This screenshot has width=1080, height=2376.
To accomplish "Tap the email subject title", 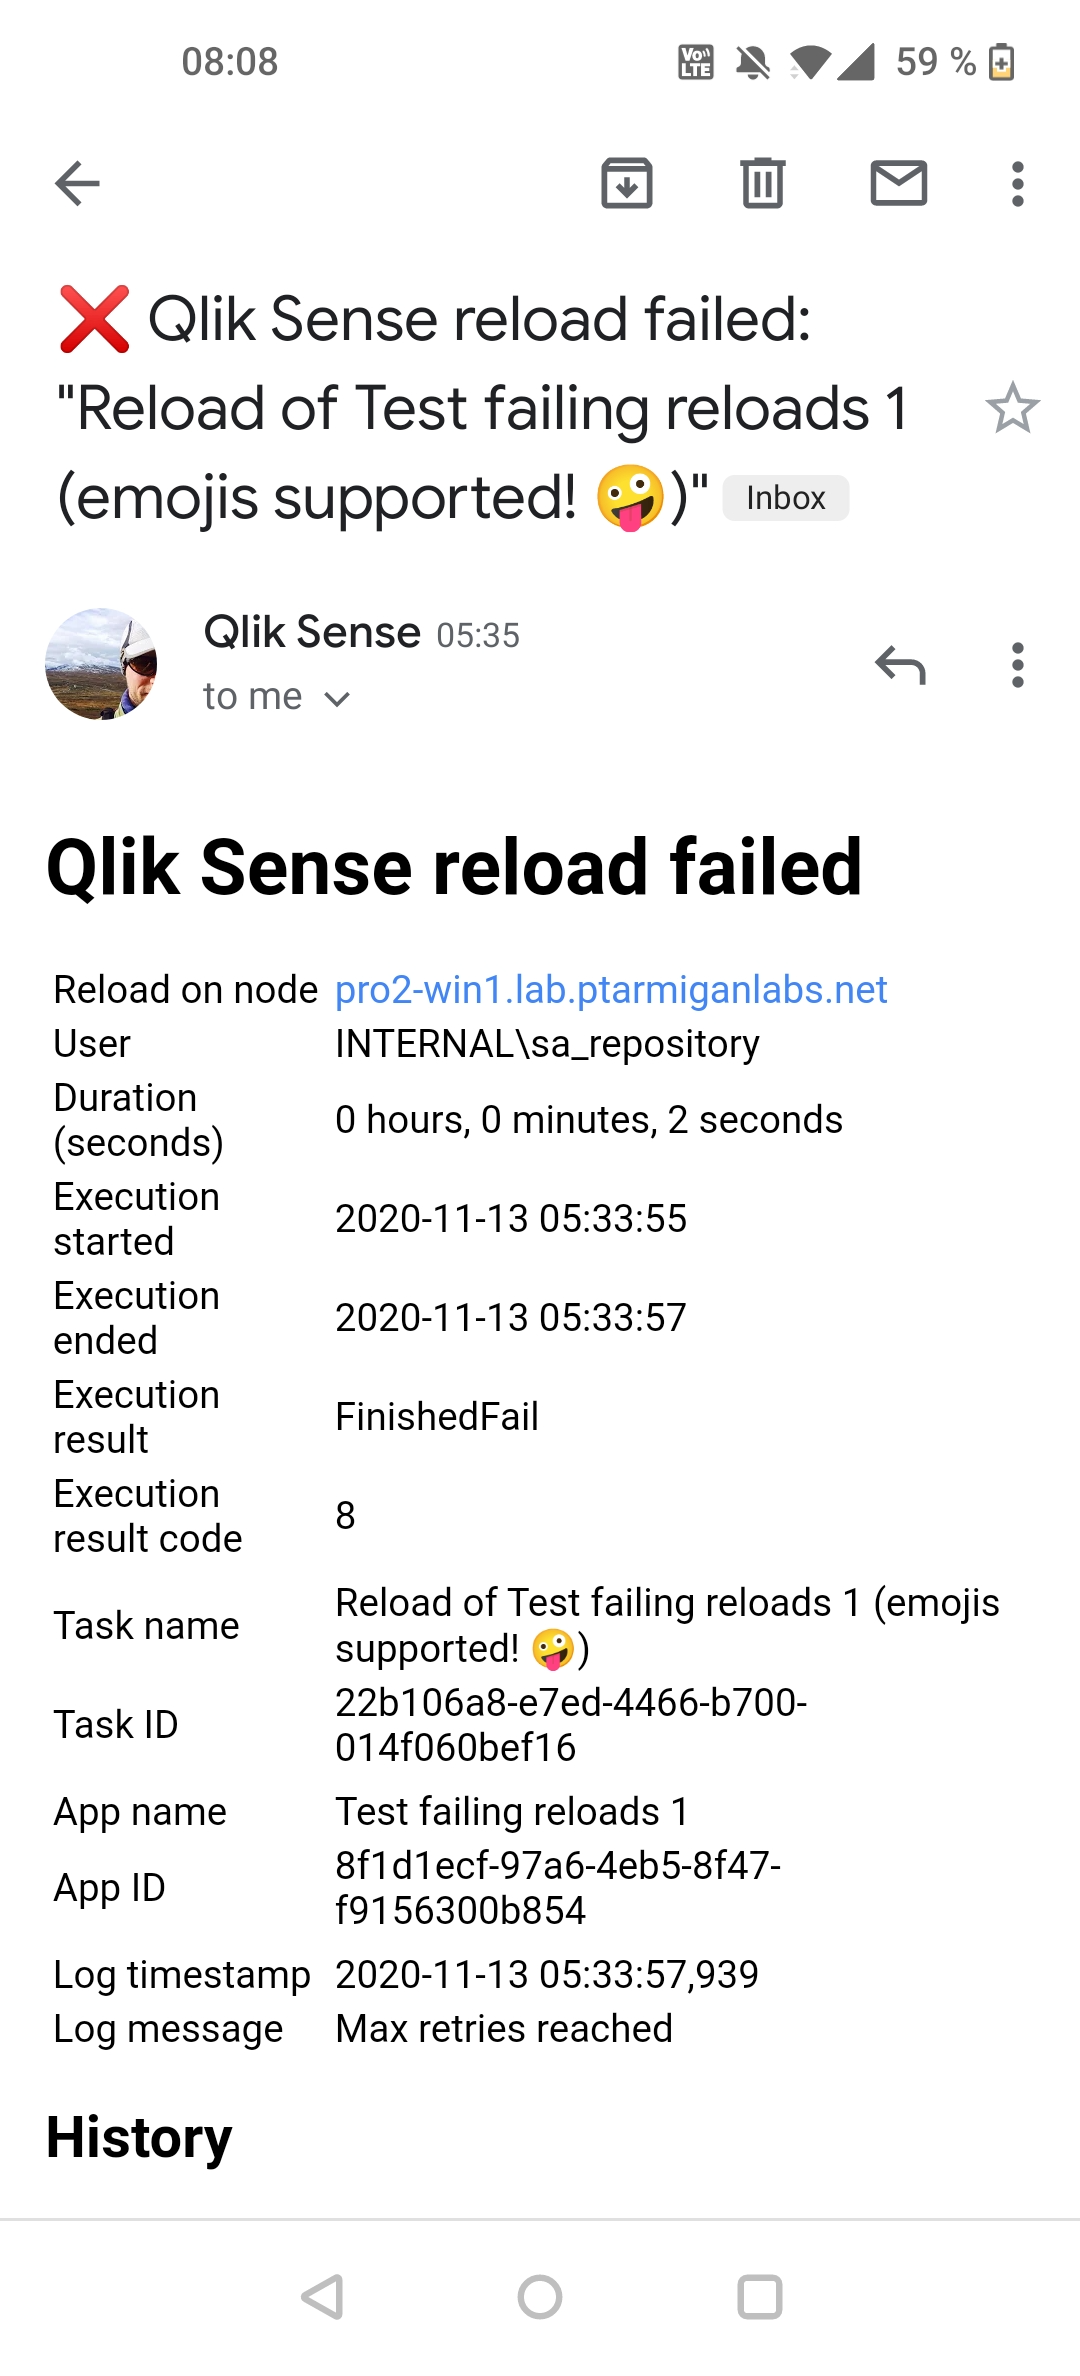I will [480, 408].
